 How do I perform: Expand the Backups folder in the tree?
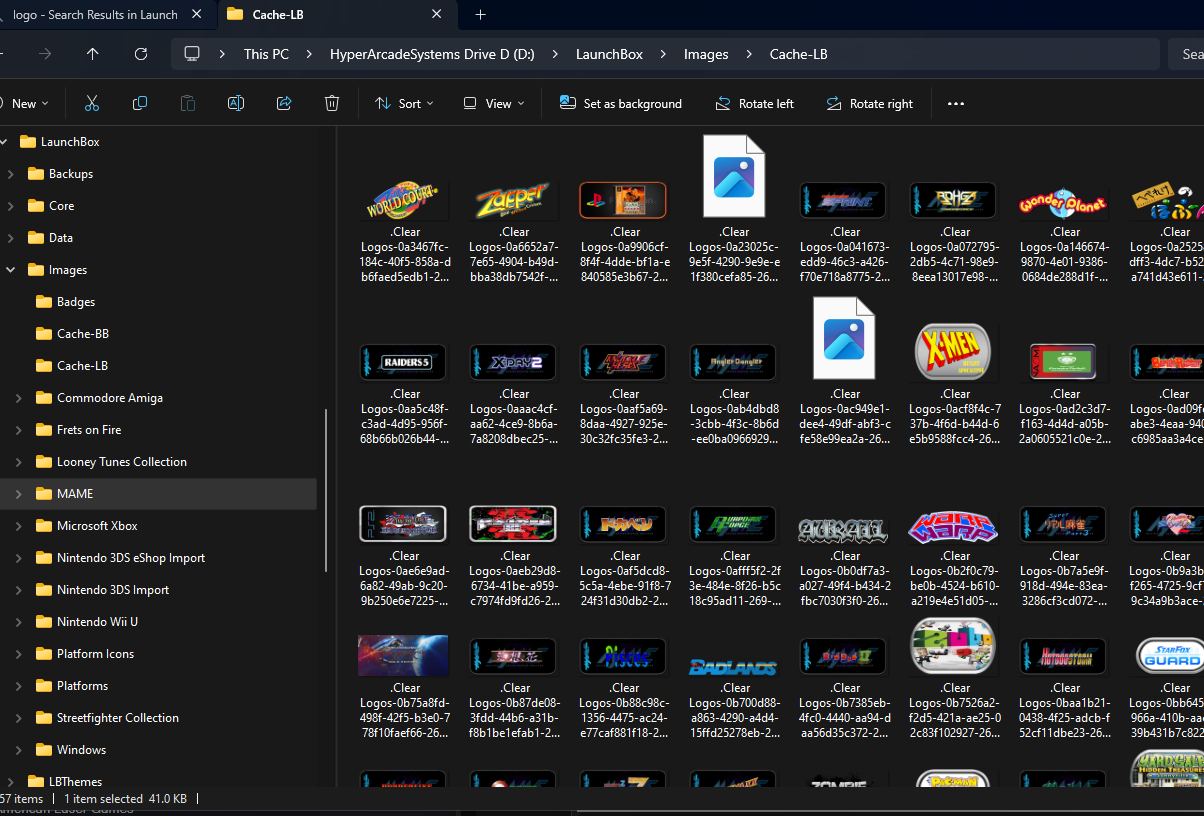(10, 174)
